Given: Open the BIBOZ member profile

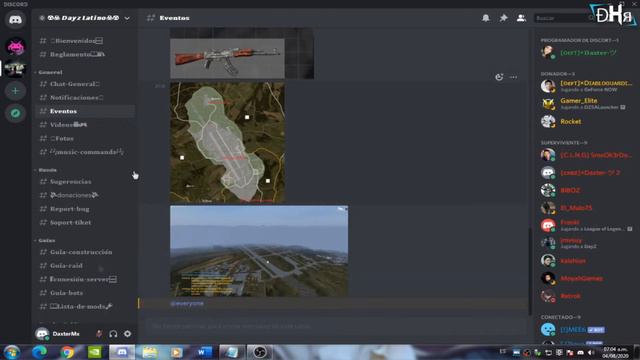Looking at the screenshot, I should [587, 190].
